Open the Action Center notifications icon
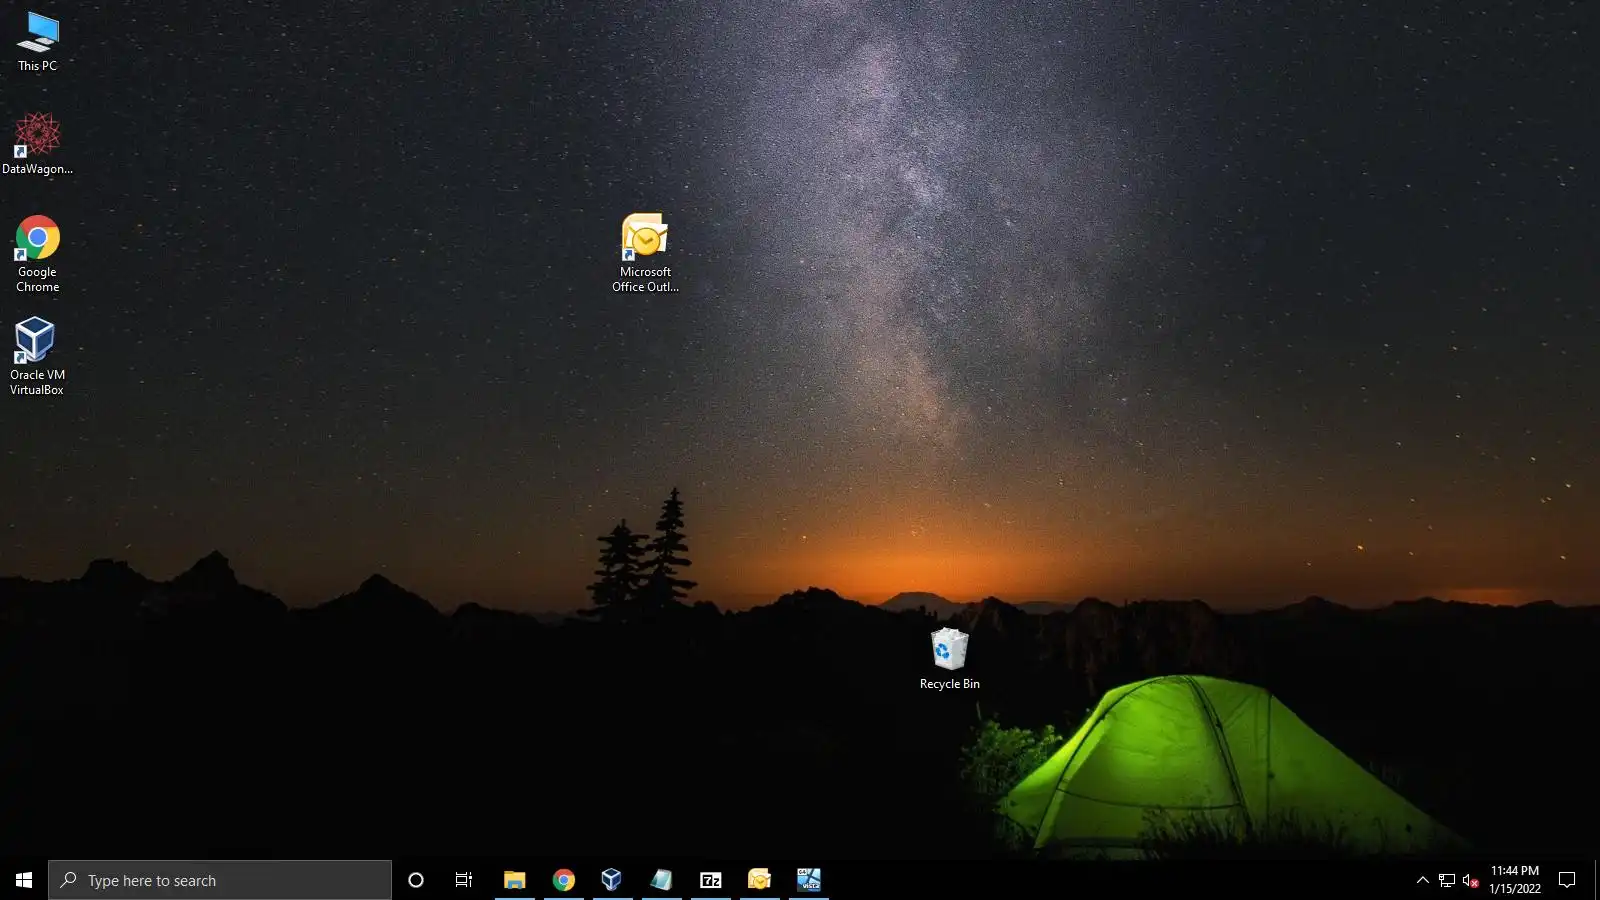Image resolution: width=1600 pixels, height=900 pixels. [x=1567, y=880]
